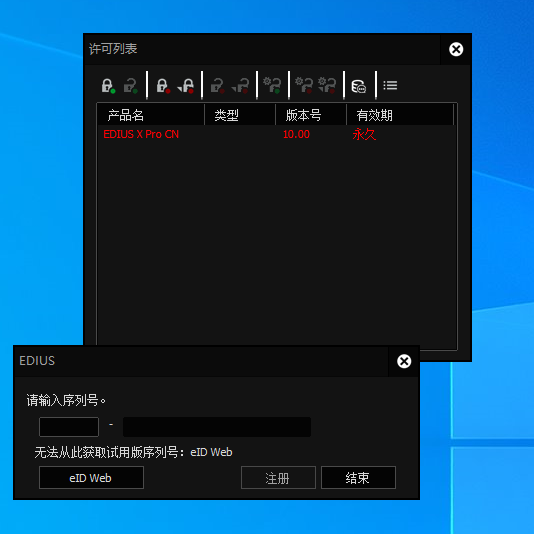Click the 结束 button
Image resolution: width=534 pixels, height=534 pixels.
pos(358,478)
